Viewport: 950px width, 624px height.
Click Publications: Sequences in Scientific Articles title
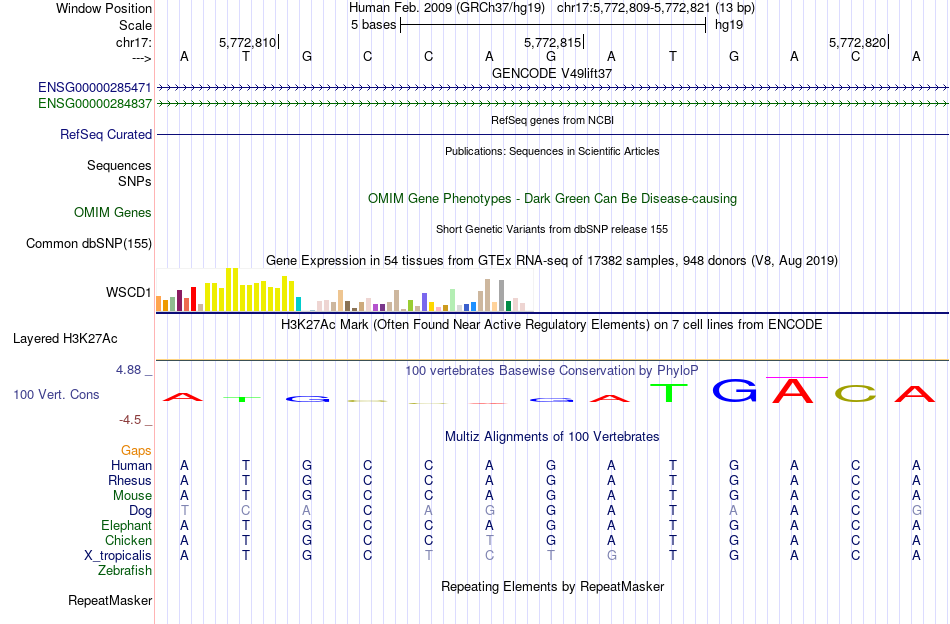(552, 151)
